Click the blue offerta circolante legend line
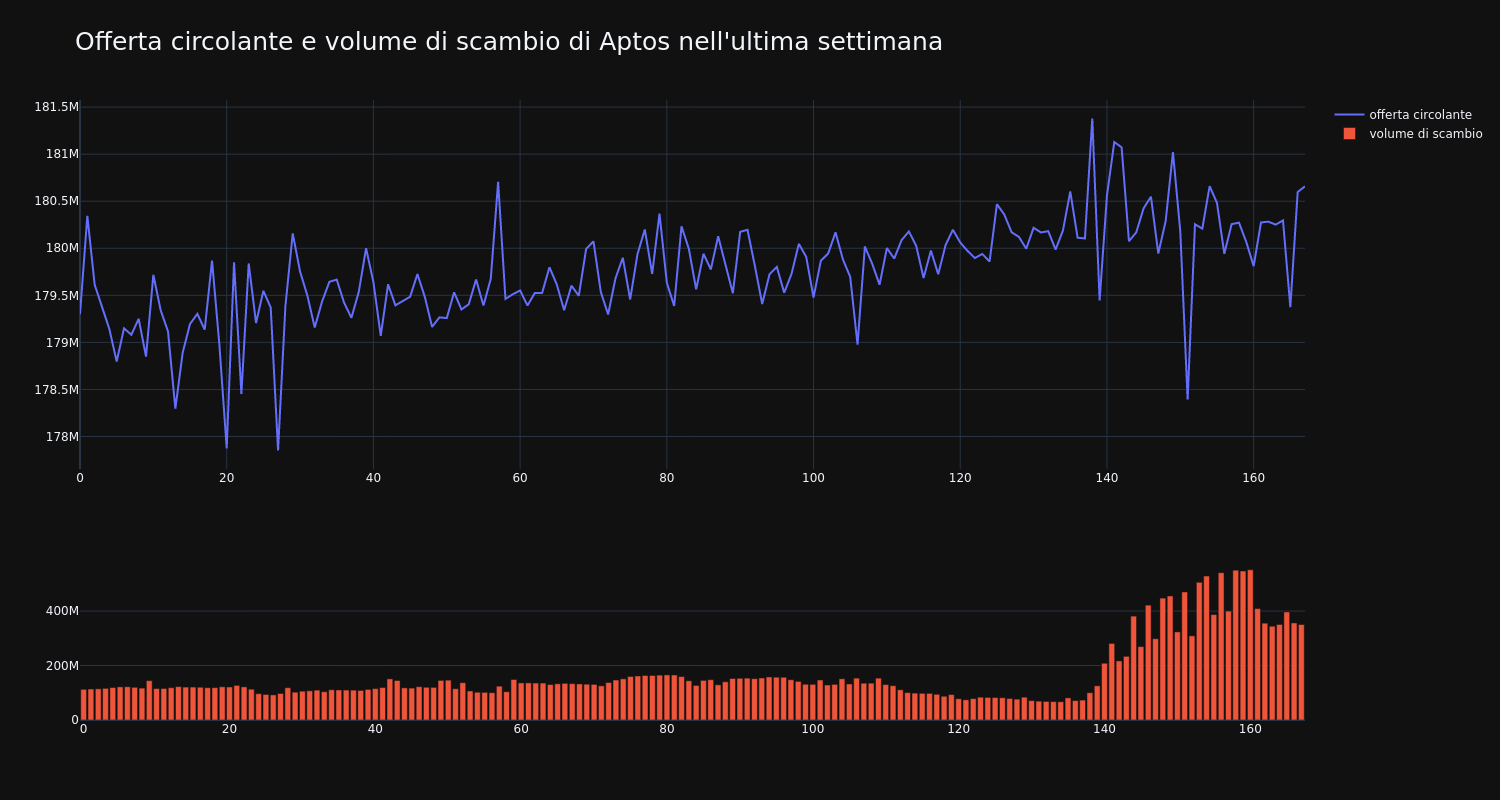This screenshot has width=1500, height=800. [x=1349, y=115]
